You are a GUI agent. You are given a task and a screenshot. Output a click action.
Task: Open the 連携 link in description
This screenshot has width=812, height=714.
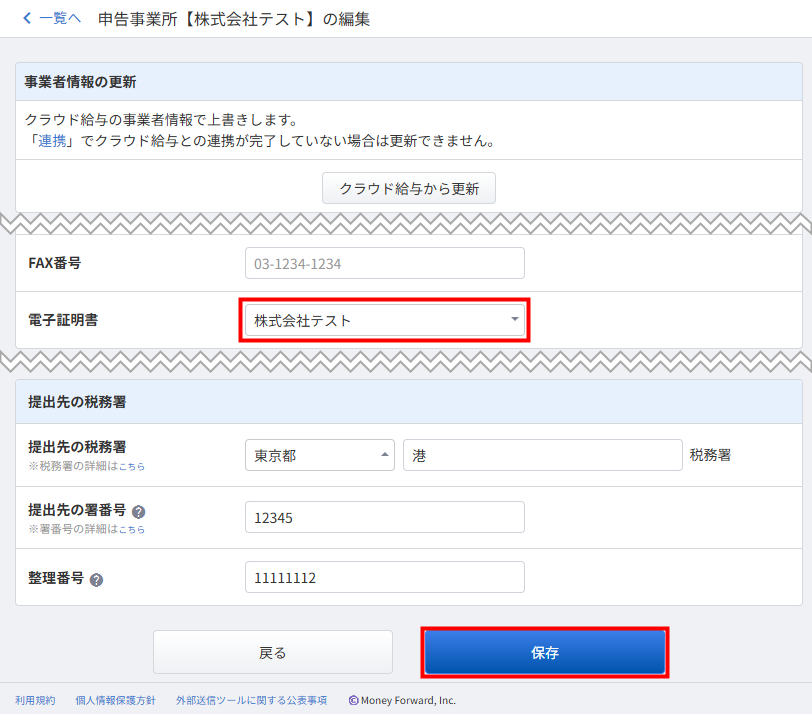(x=52, y=140)
